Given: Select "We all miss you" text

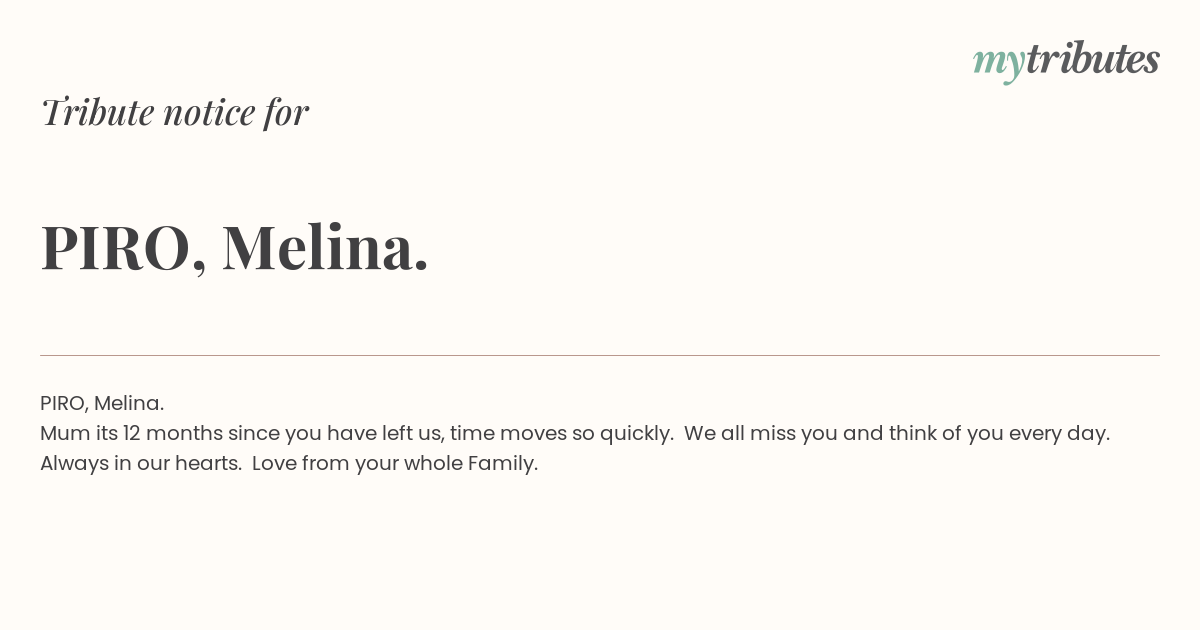Looking at the screenshot, I should pos(762,434).
